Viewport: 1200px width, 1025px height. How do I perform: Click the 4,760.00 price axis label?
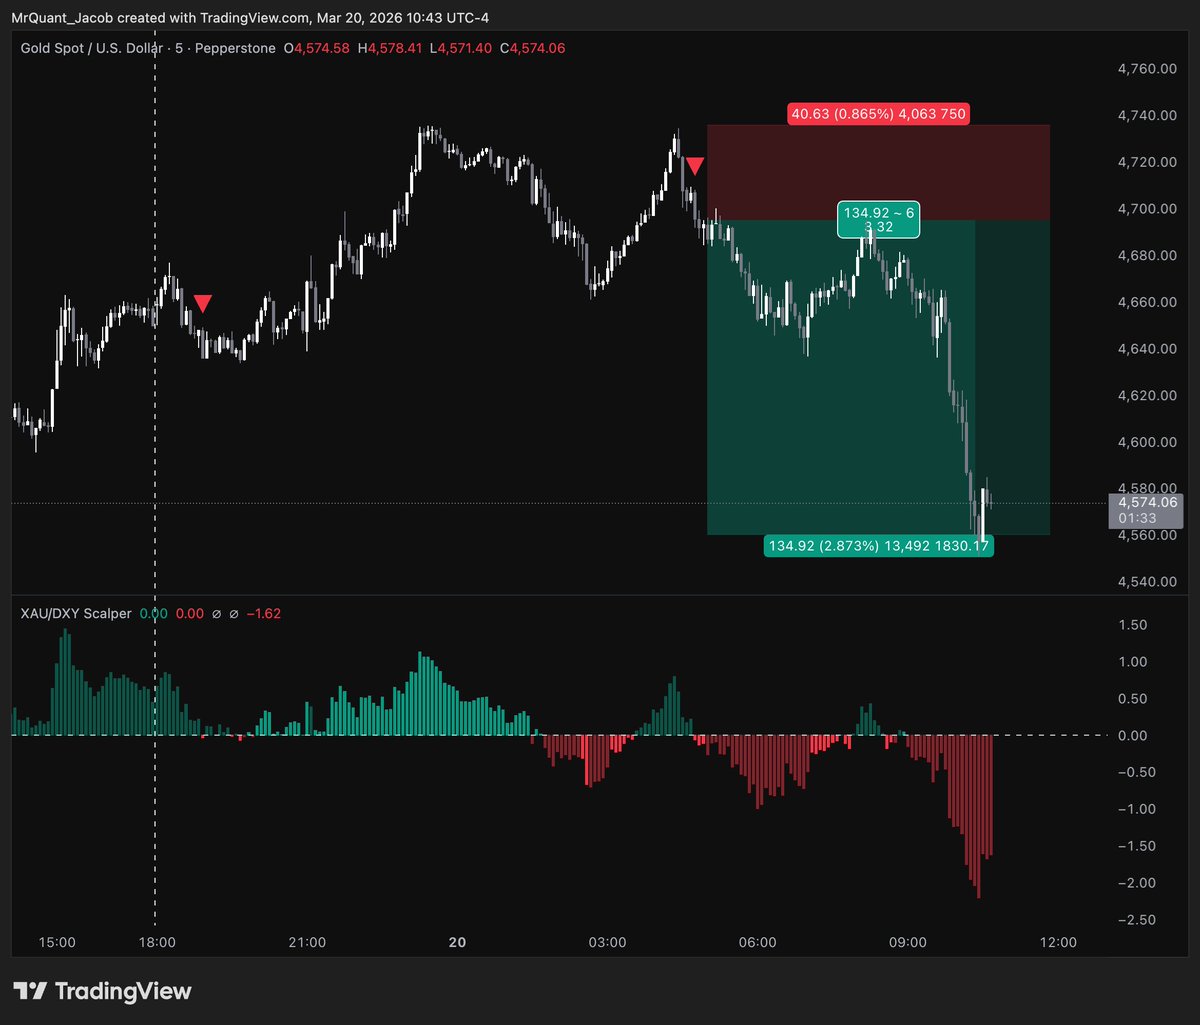pyautogui.click(x=1145, y=69)
